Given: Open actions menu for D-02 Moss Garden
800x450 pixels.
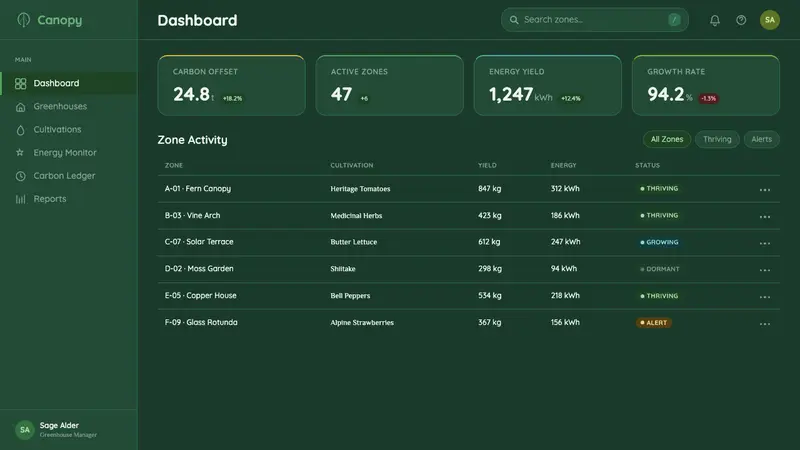Looking at the screenshot, I should pos(764,270).
